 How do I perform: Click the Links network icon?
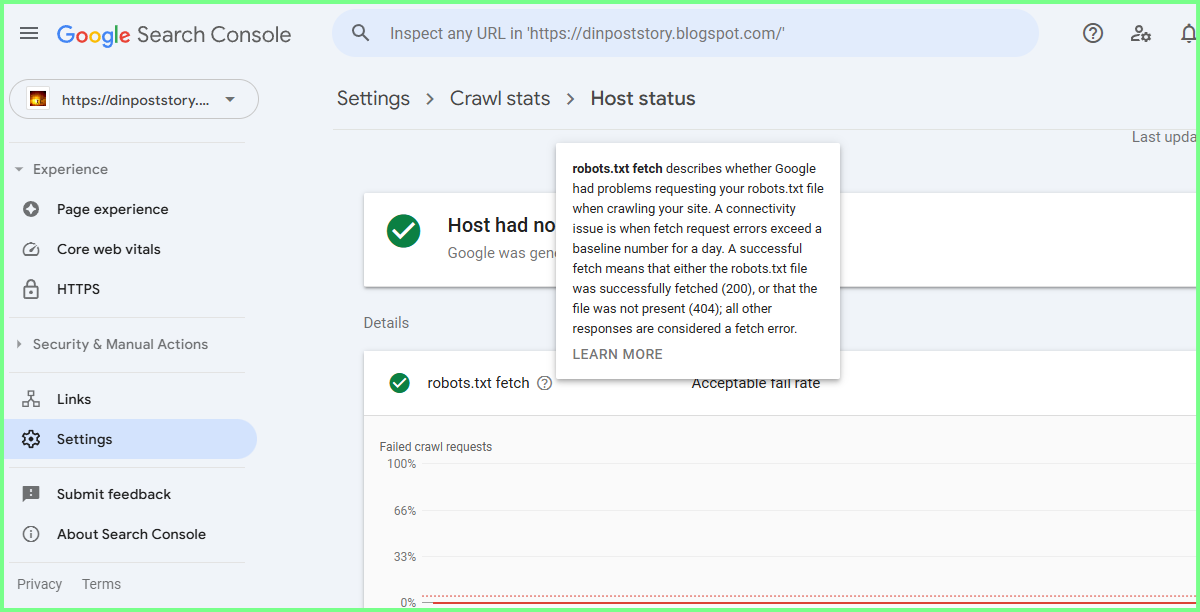(x=31, y=399)
